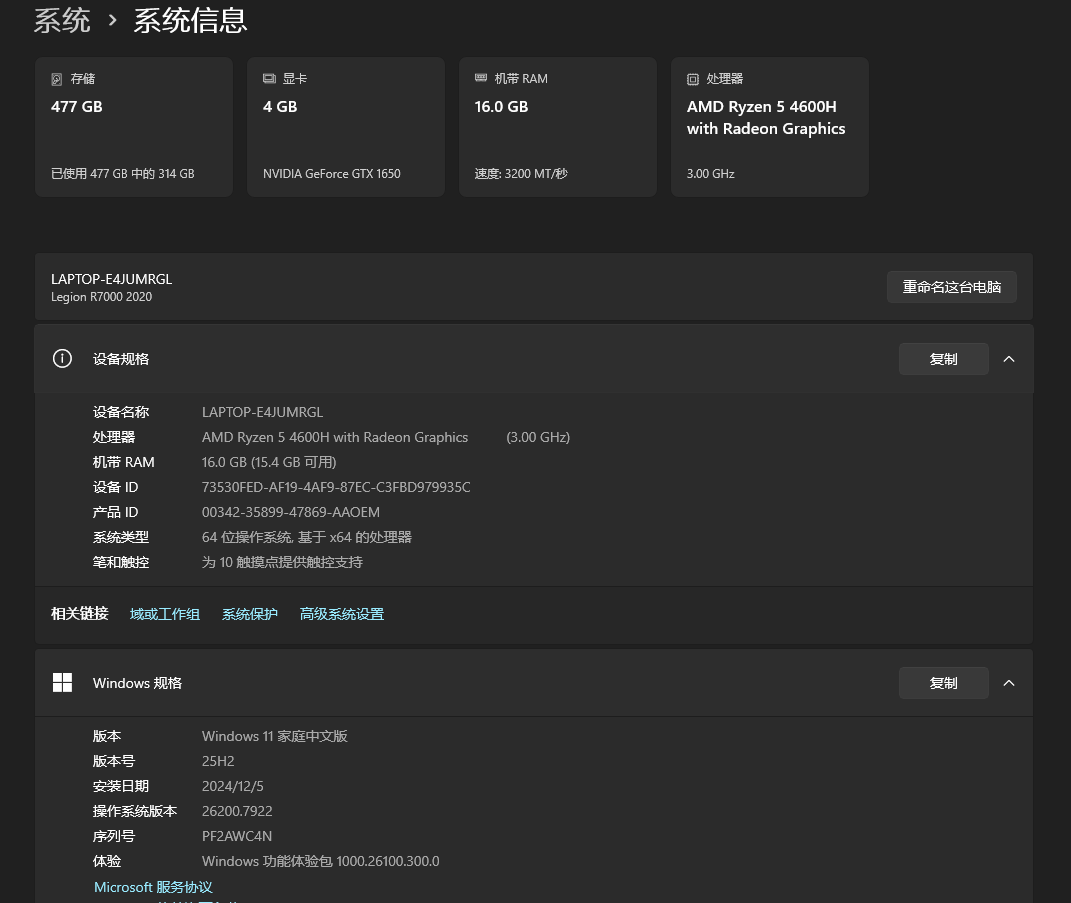The height and width of the screenshot is (903, 1071).
Task: Collapse the Windows 规格 section with its chevron
Action: pyautogui.click(x=1009, y=683)
